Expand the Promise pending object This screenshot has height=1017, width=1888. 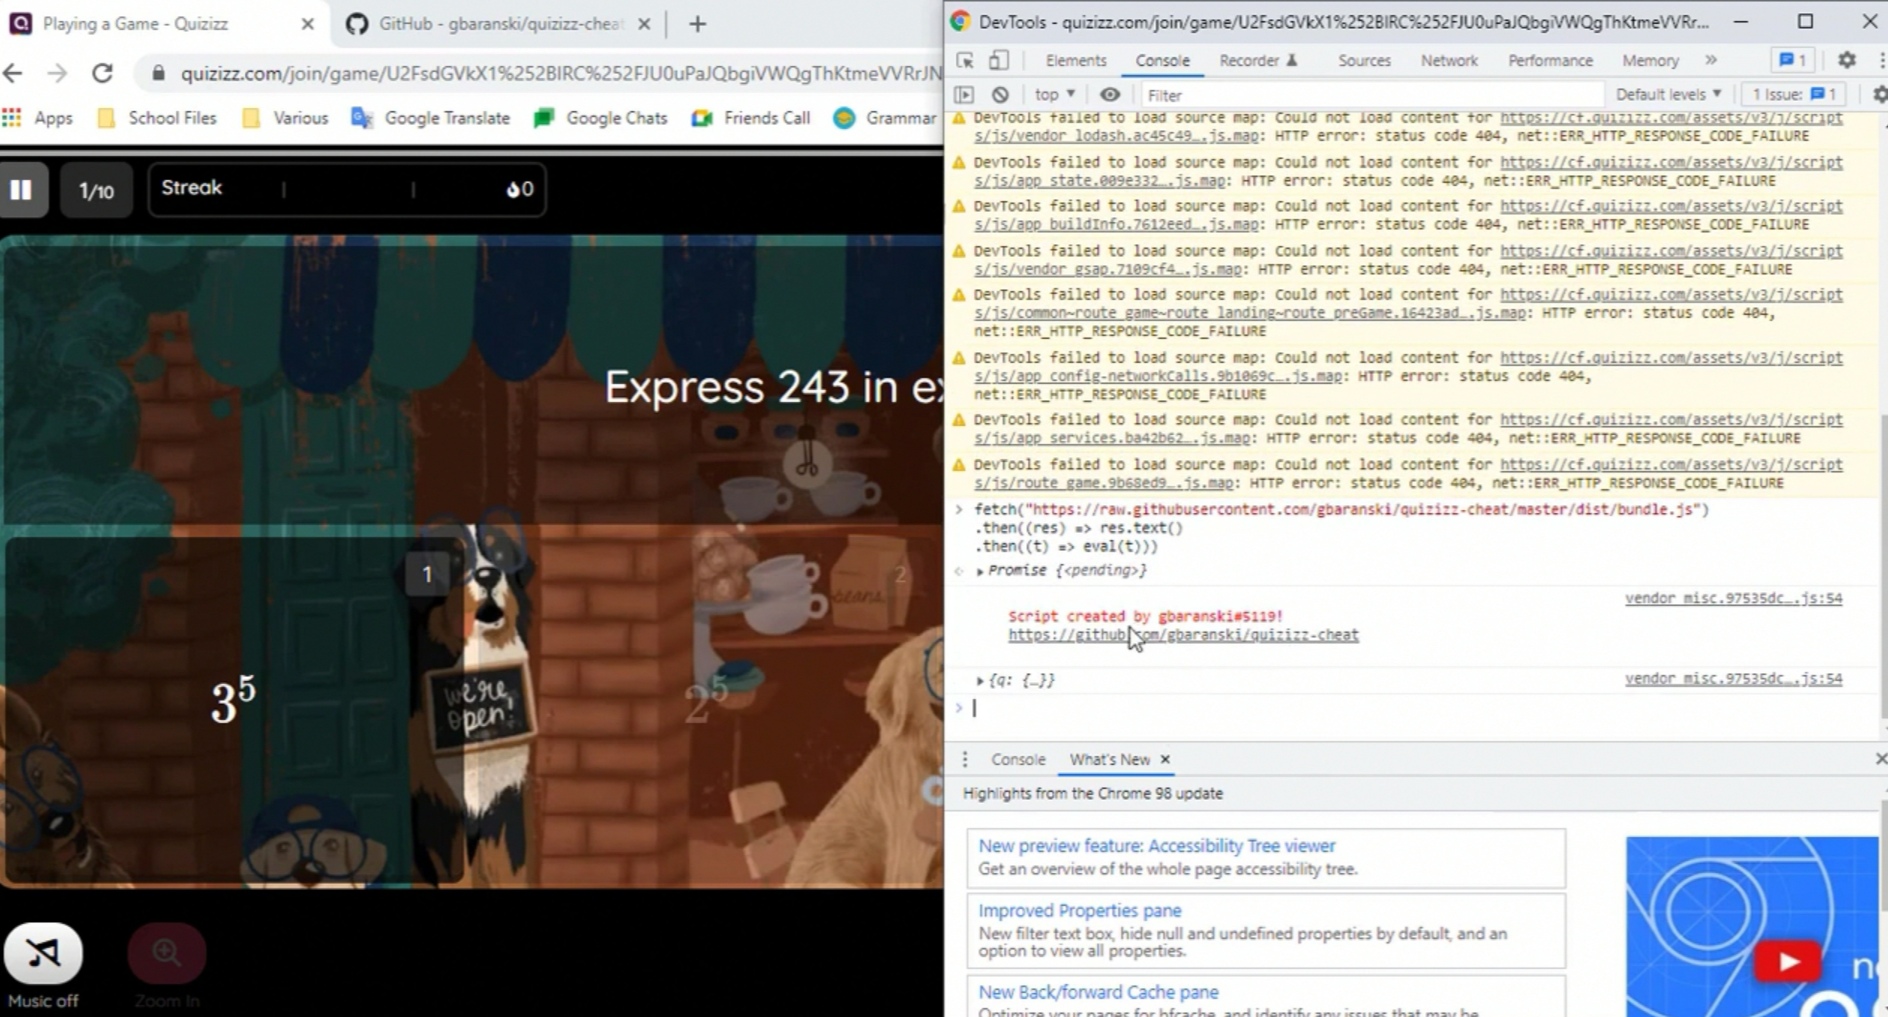pos(980,571)
